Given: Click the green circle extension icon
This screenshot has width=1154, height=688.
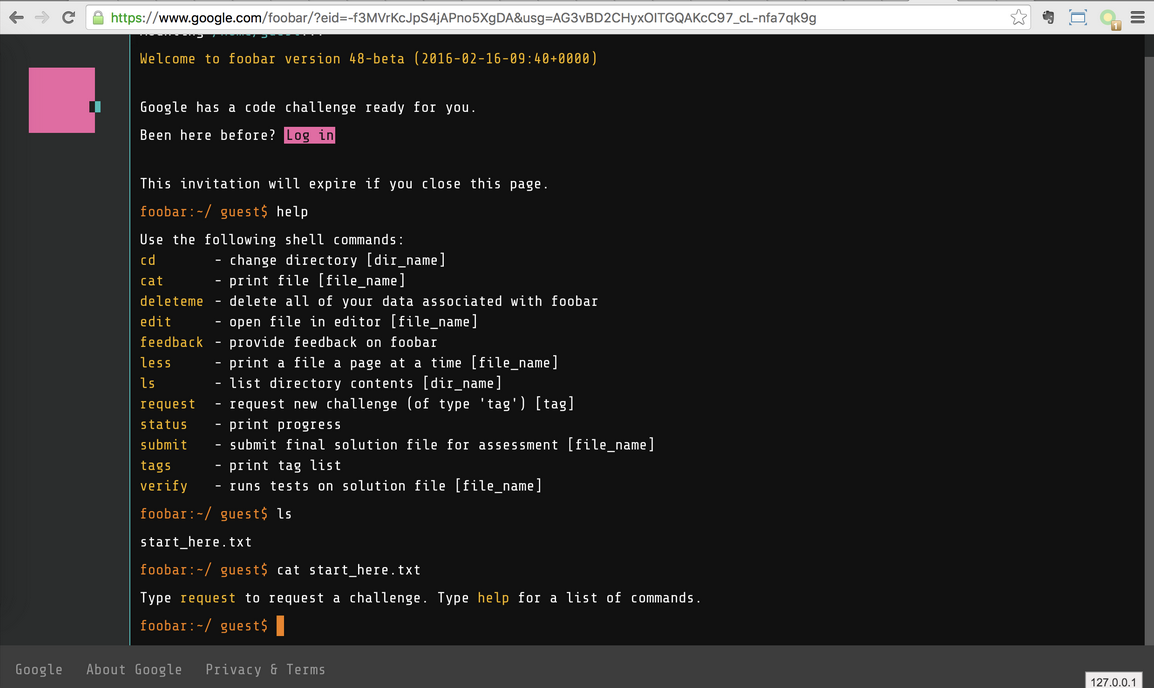Looking at the screenshot, I should (1109, 18).
